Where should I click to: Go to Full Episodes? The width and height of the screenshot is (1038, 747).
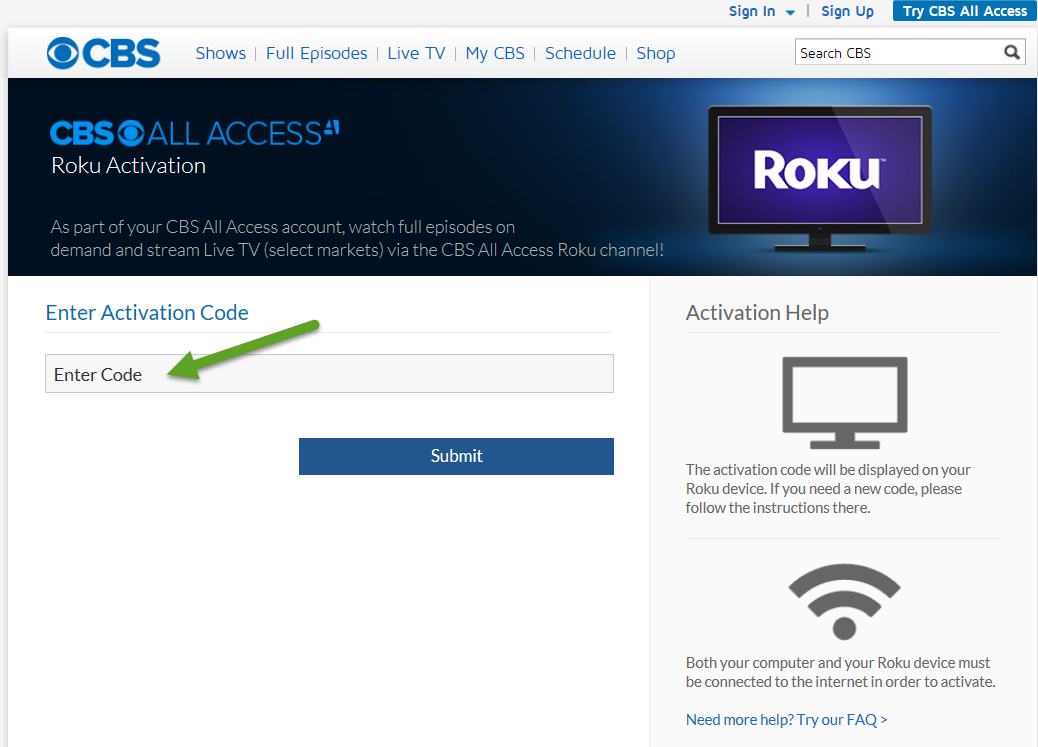316,53
